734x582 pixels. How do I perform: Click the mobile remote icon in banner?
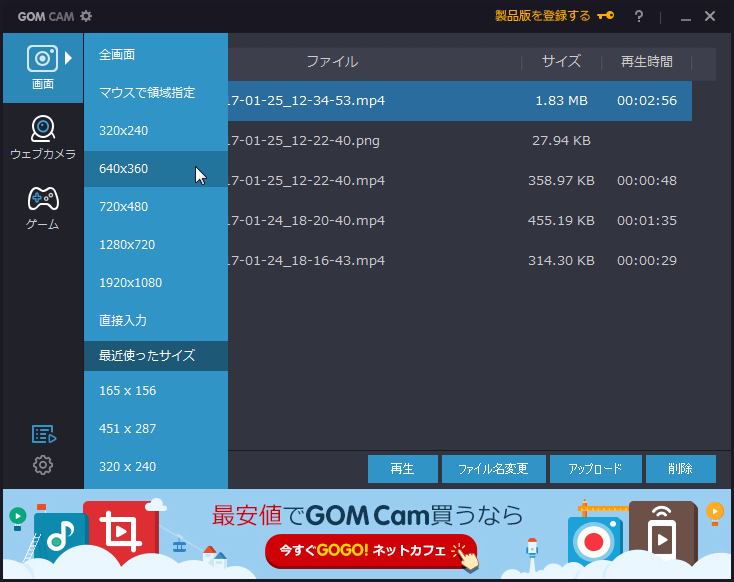point(663,533)
